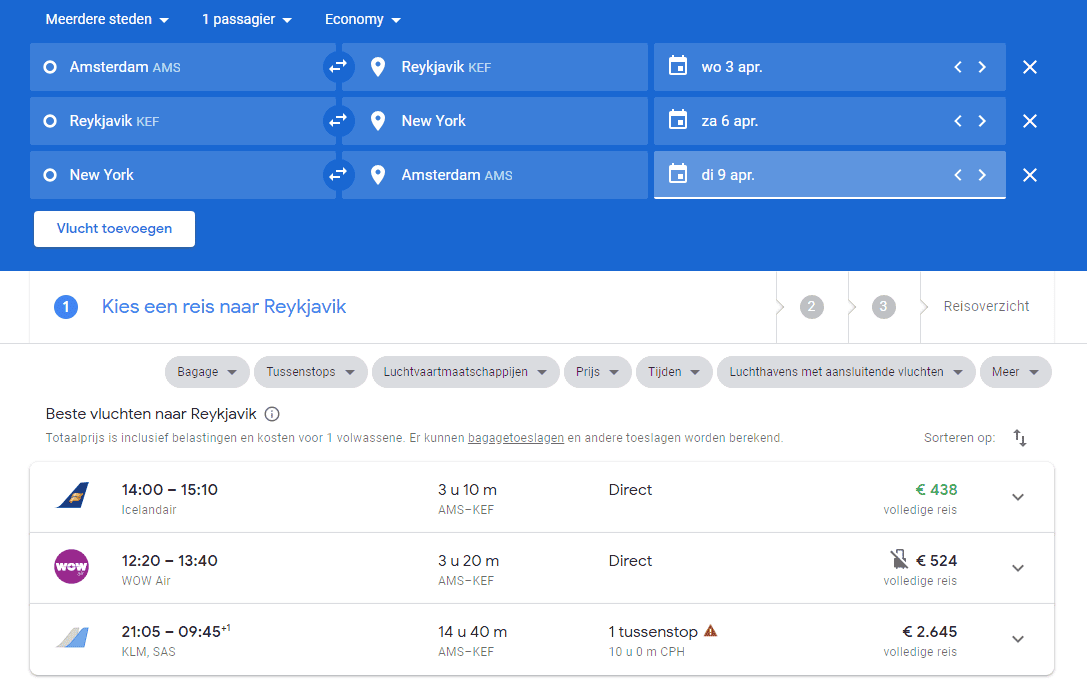
Task: Remove the first Amsterdam to Reykjavik flight
Action: (x=1030, y=67)
